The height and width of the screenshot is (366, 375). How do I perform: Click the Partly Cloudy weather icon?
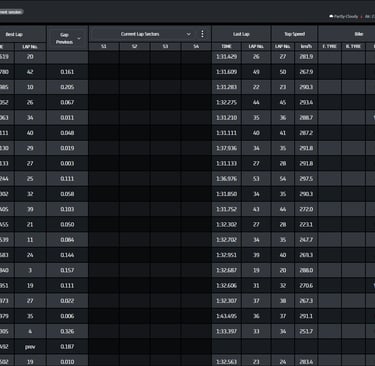pyautogui.click(x=331, y=16)
